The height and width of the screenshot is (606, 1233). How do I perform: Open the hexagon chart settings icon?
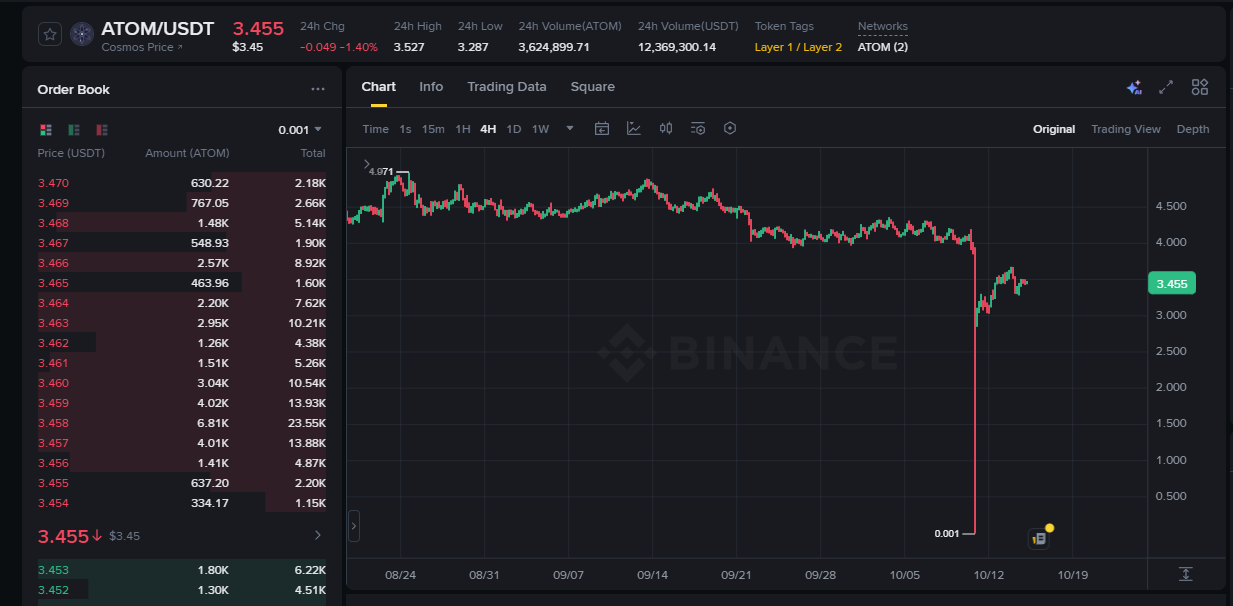(x=730, y=129)
